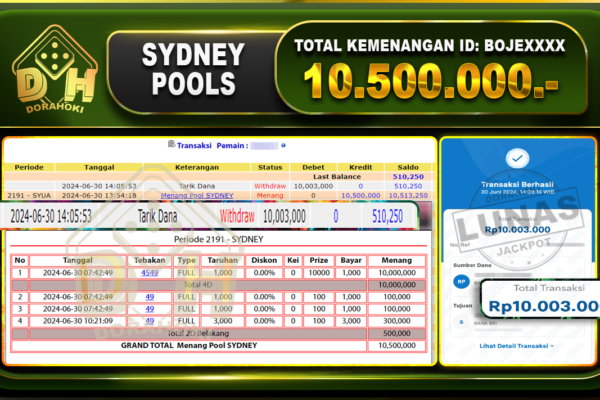Click the Tebakan column header
Image resolution: width=600 pixels, height=400 pixels.
click(x=150, y=260)
